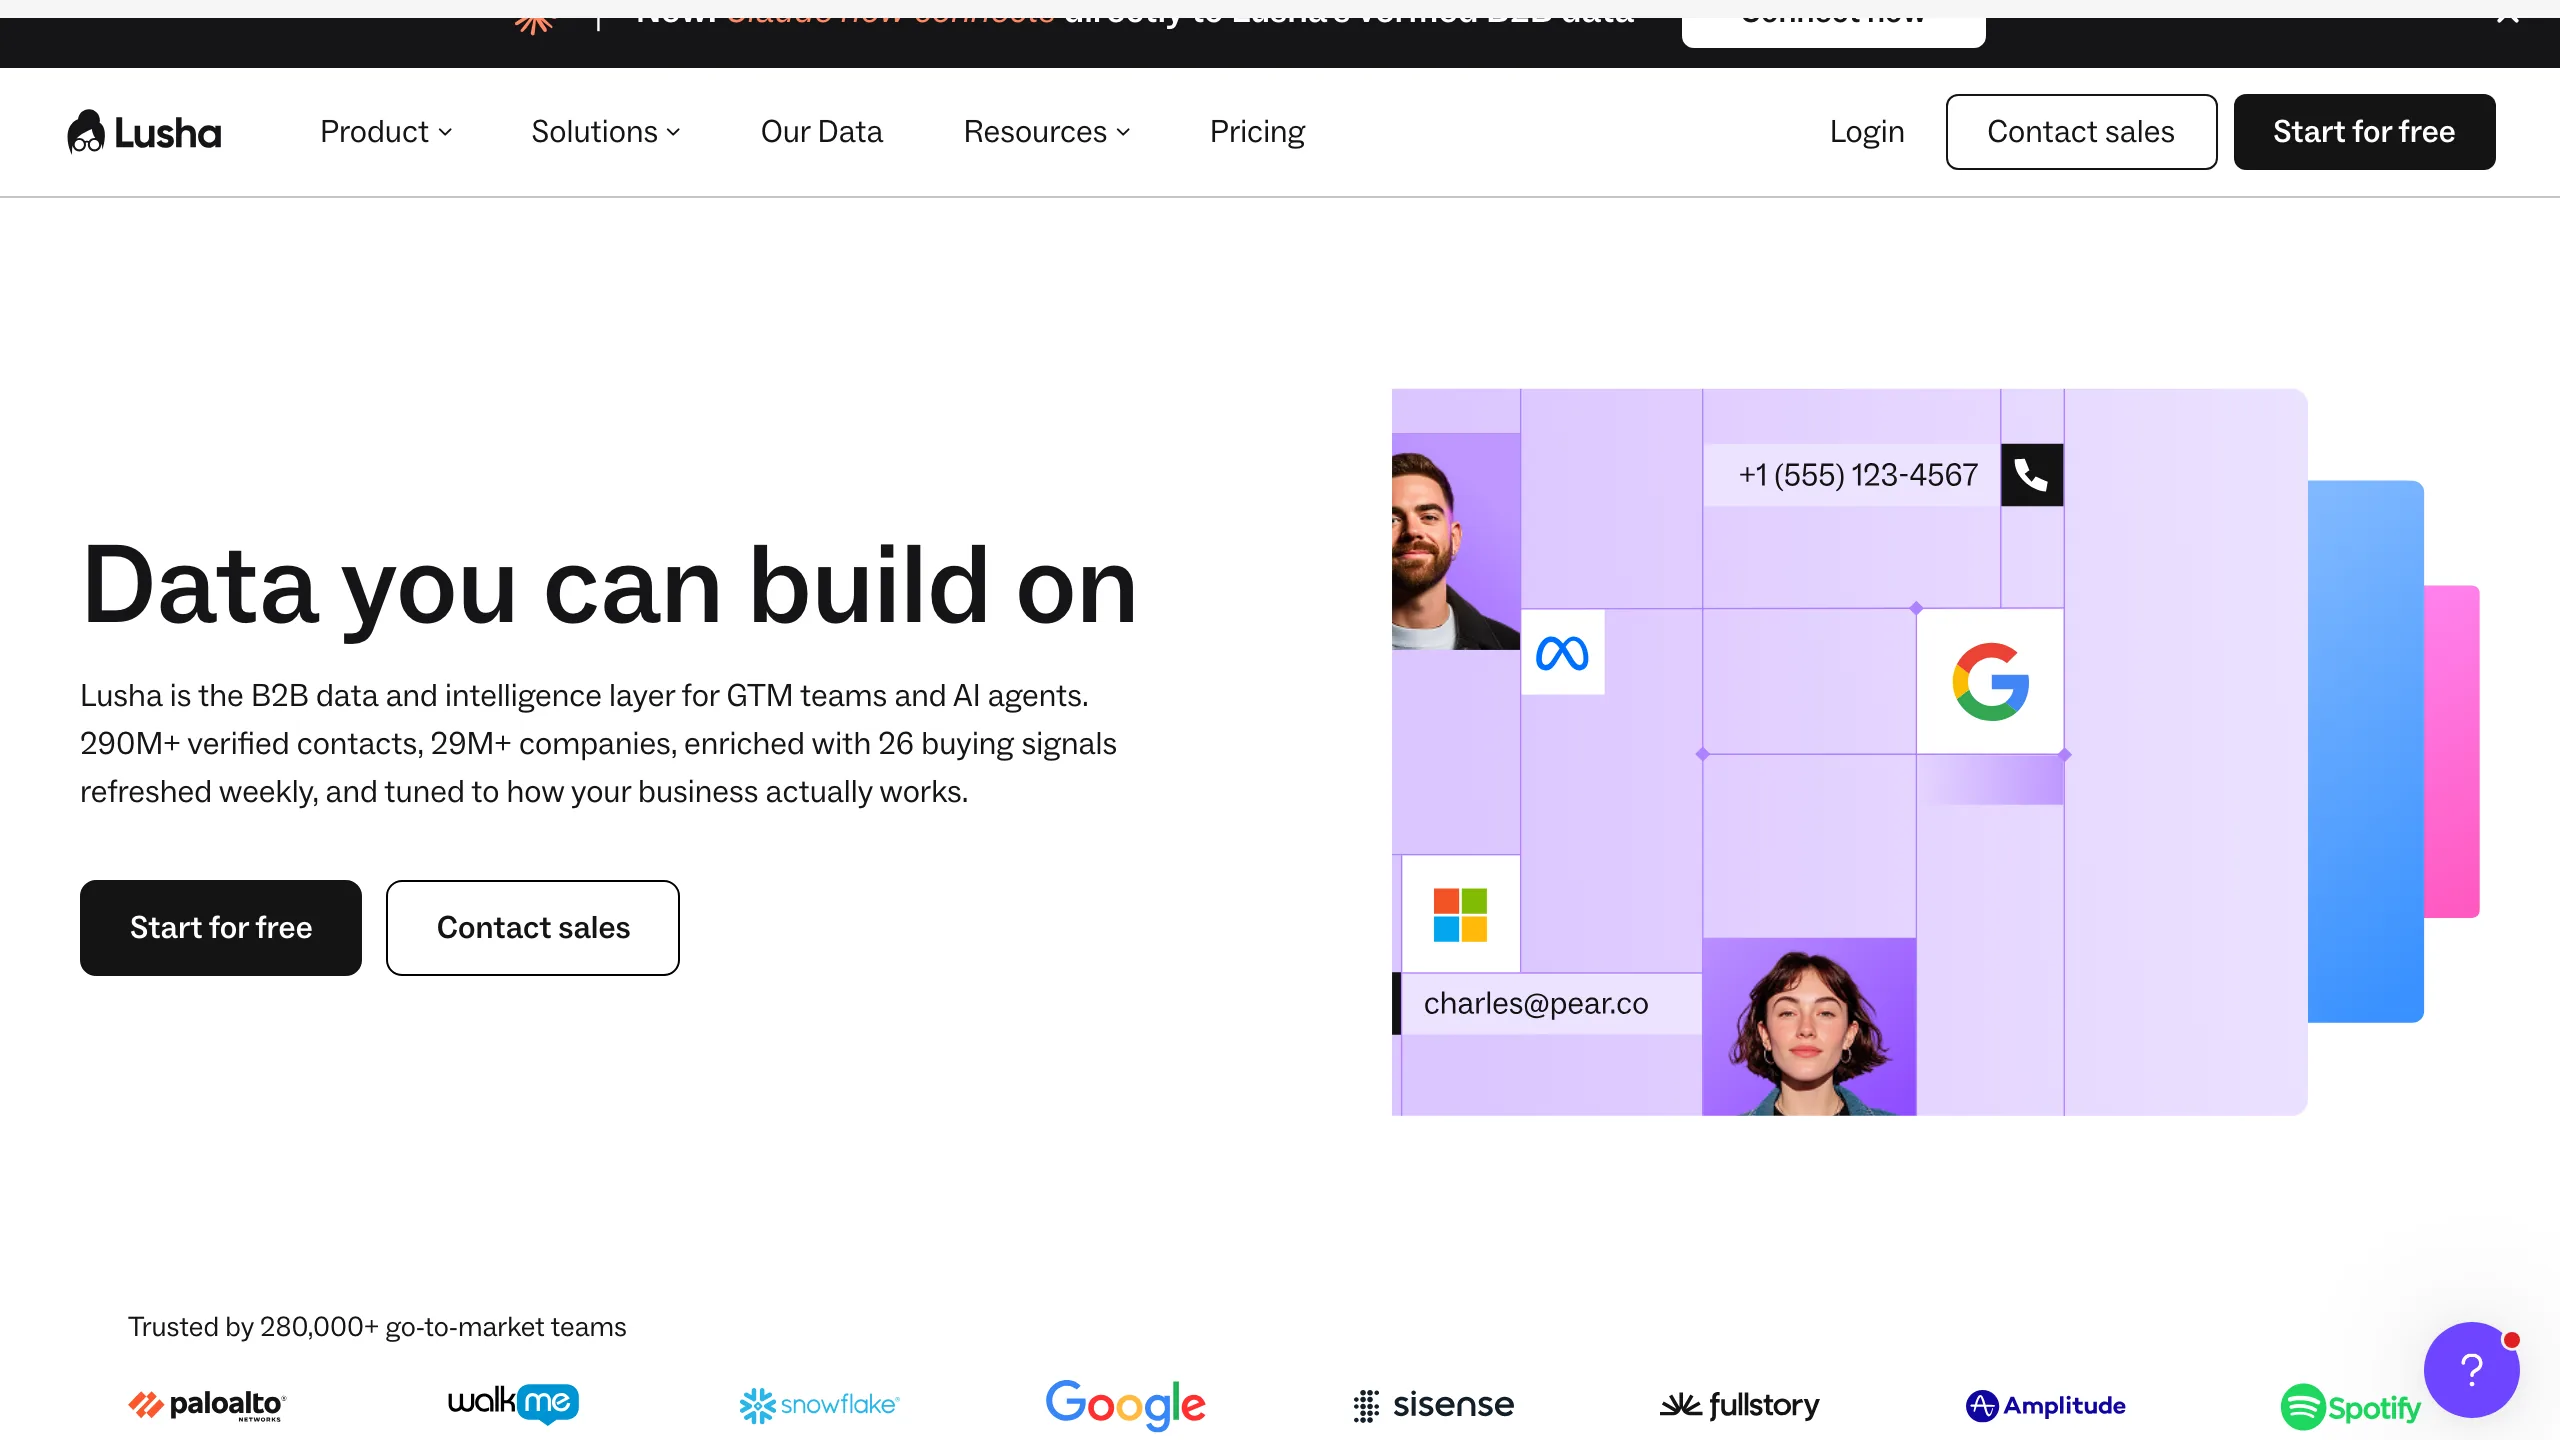The image size is (2560, 1440).
Task: Go to the Pricing page
Action: (1257, 132)
